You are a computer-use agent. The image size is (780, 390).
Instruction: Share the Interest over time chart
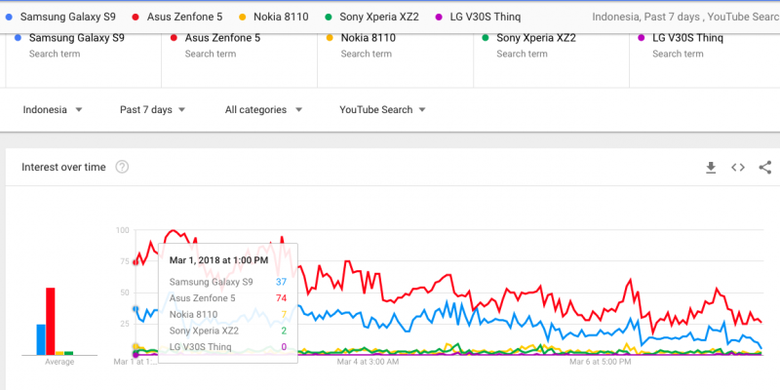(x=765, y=168)
